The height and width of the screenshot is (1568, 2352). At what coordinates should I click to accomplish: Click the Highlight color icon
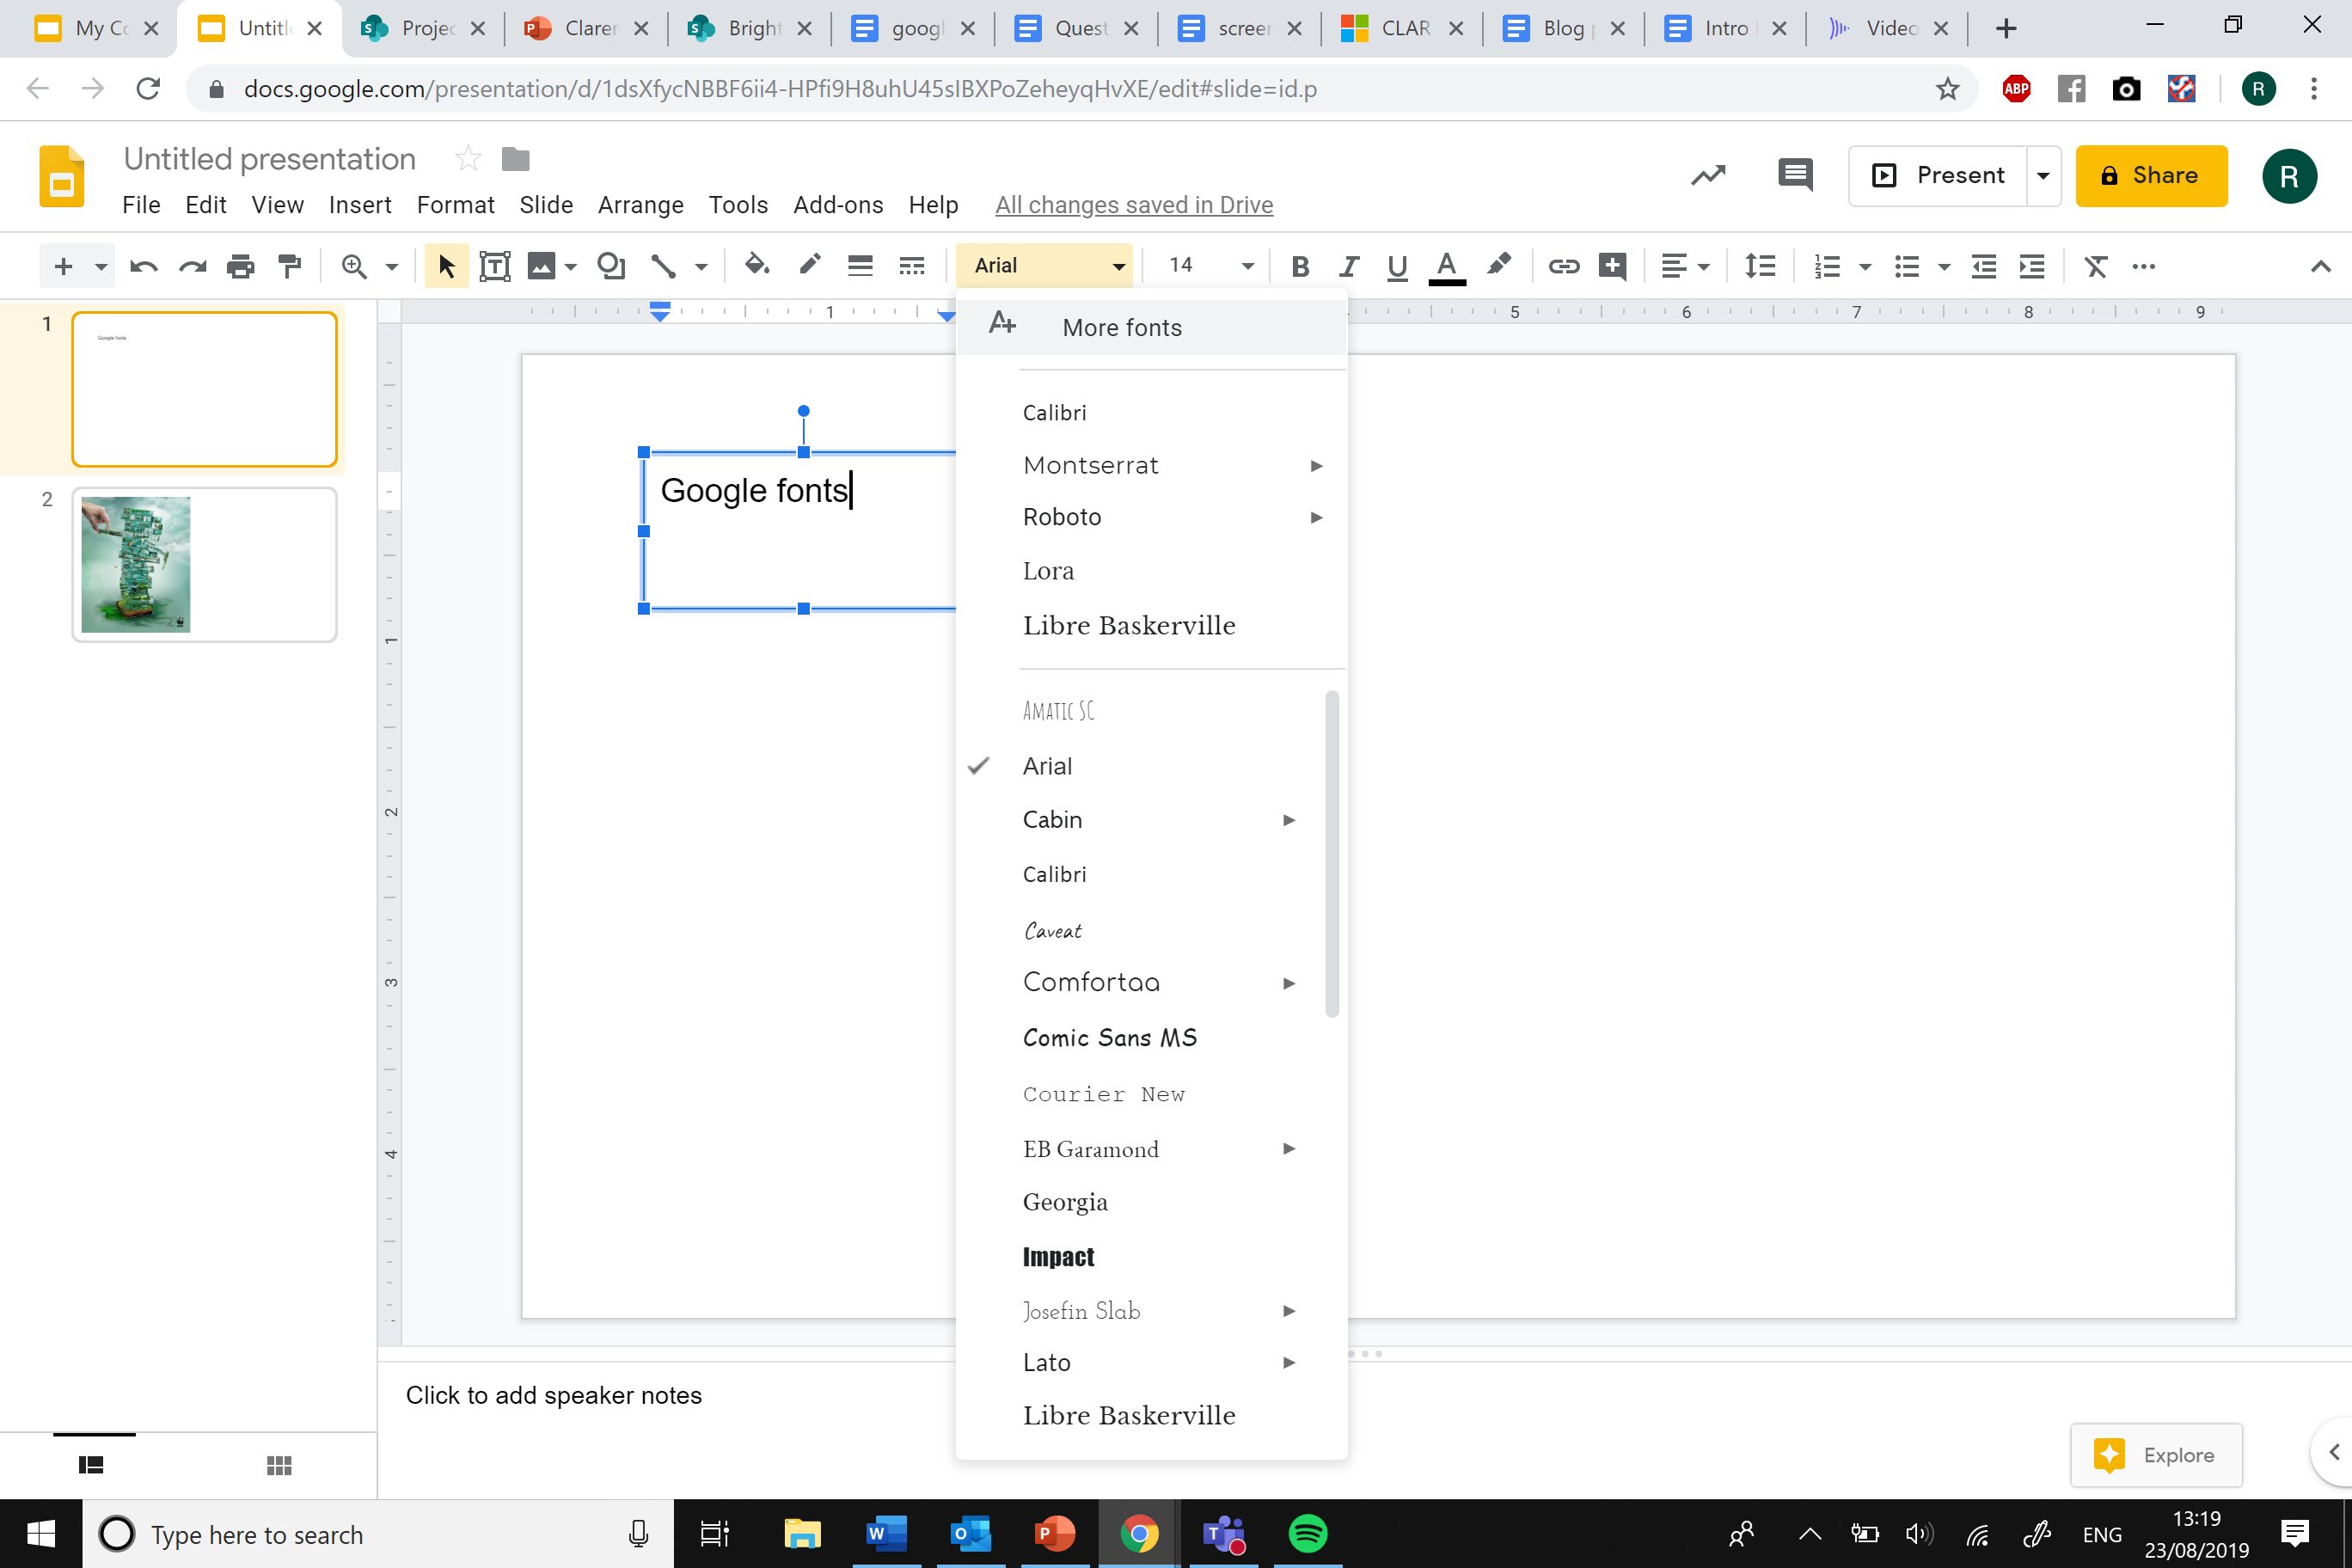(x=1500, y=264)
